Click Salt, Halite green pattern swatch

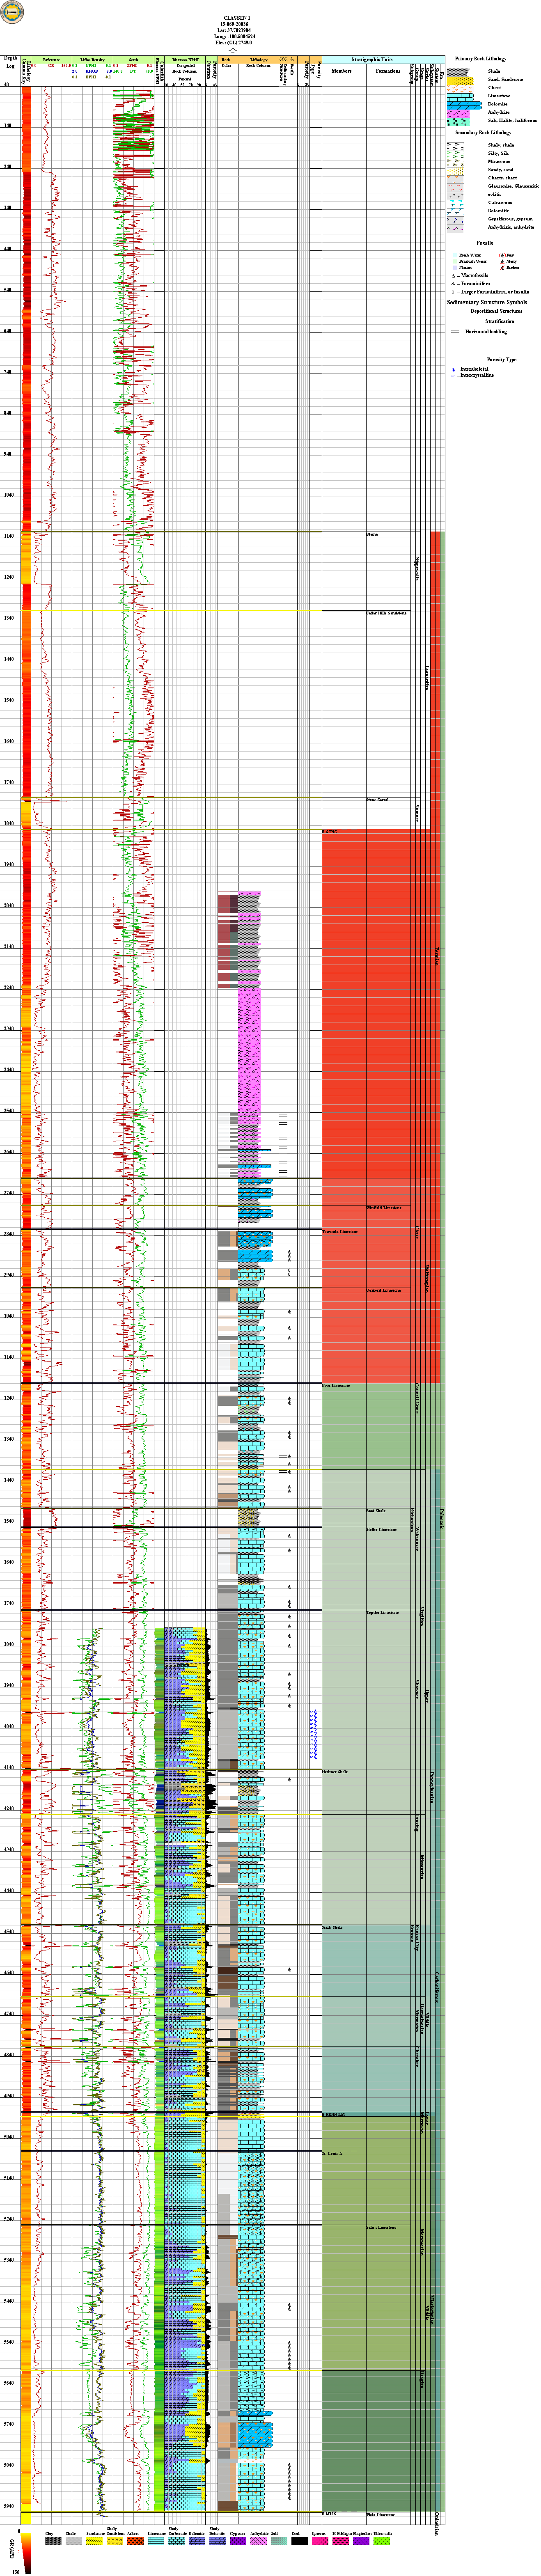(459, 122)
